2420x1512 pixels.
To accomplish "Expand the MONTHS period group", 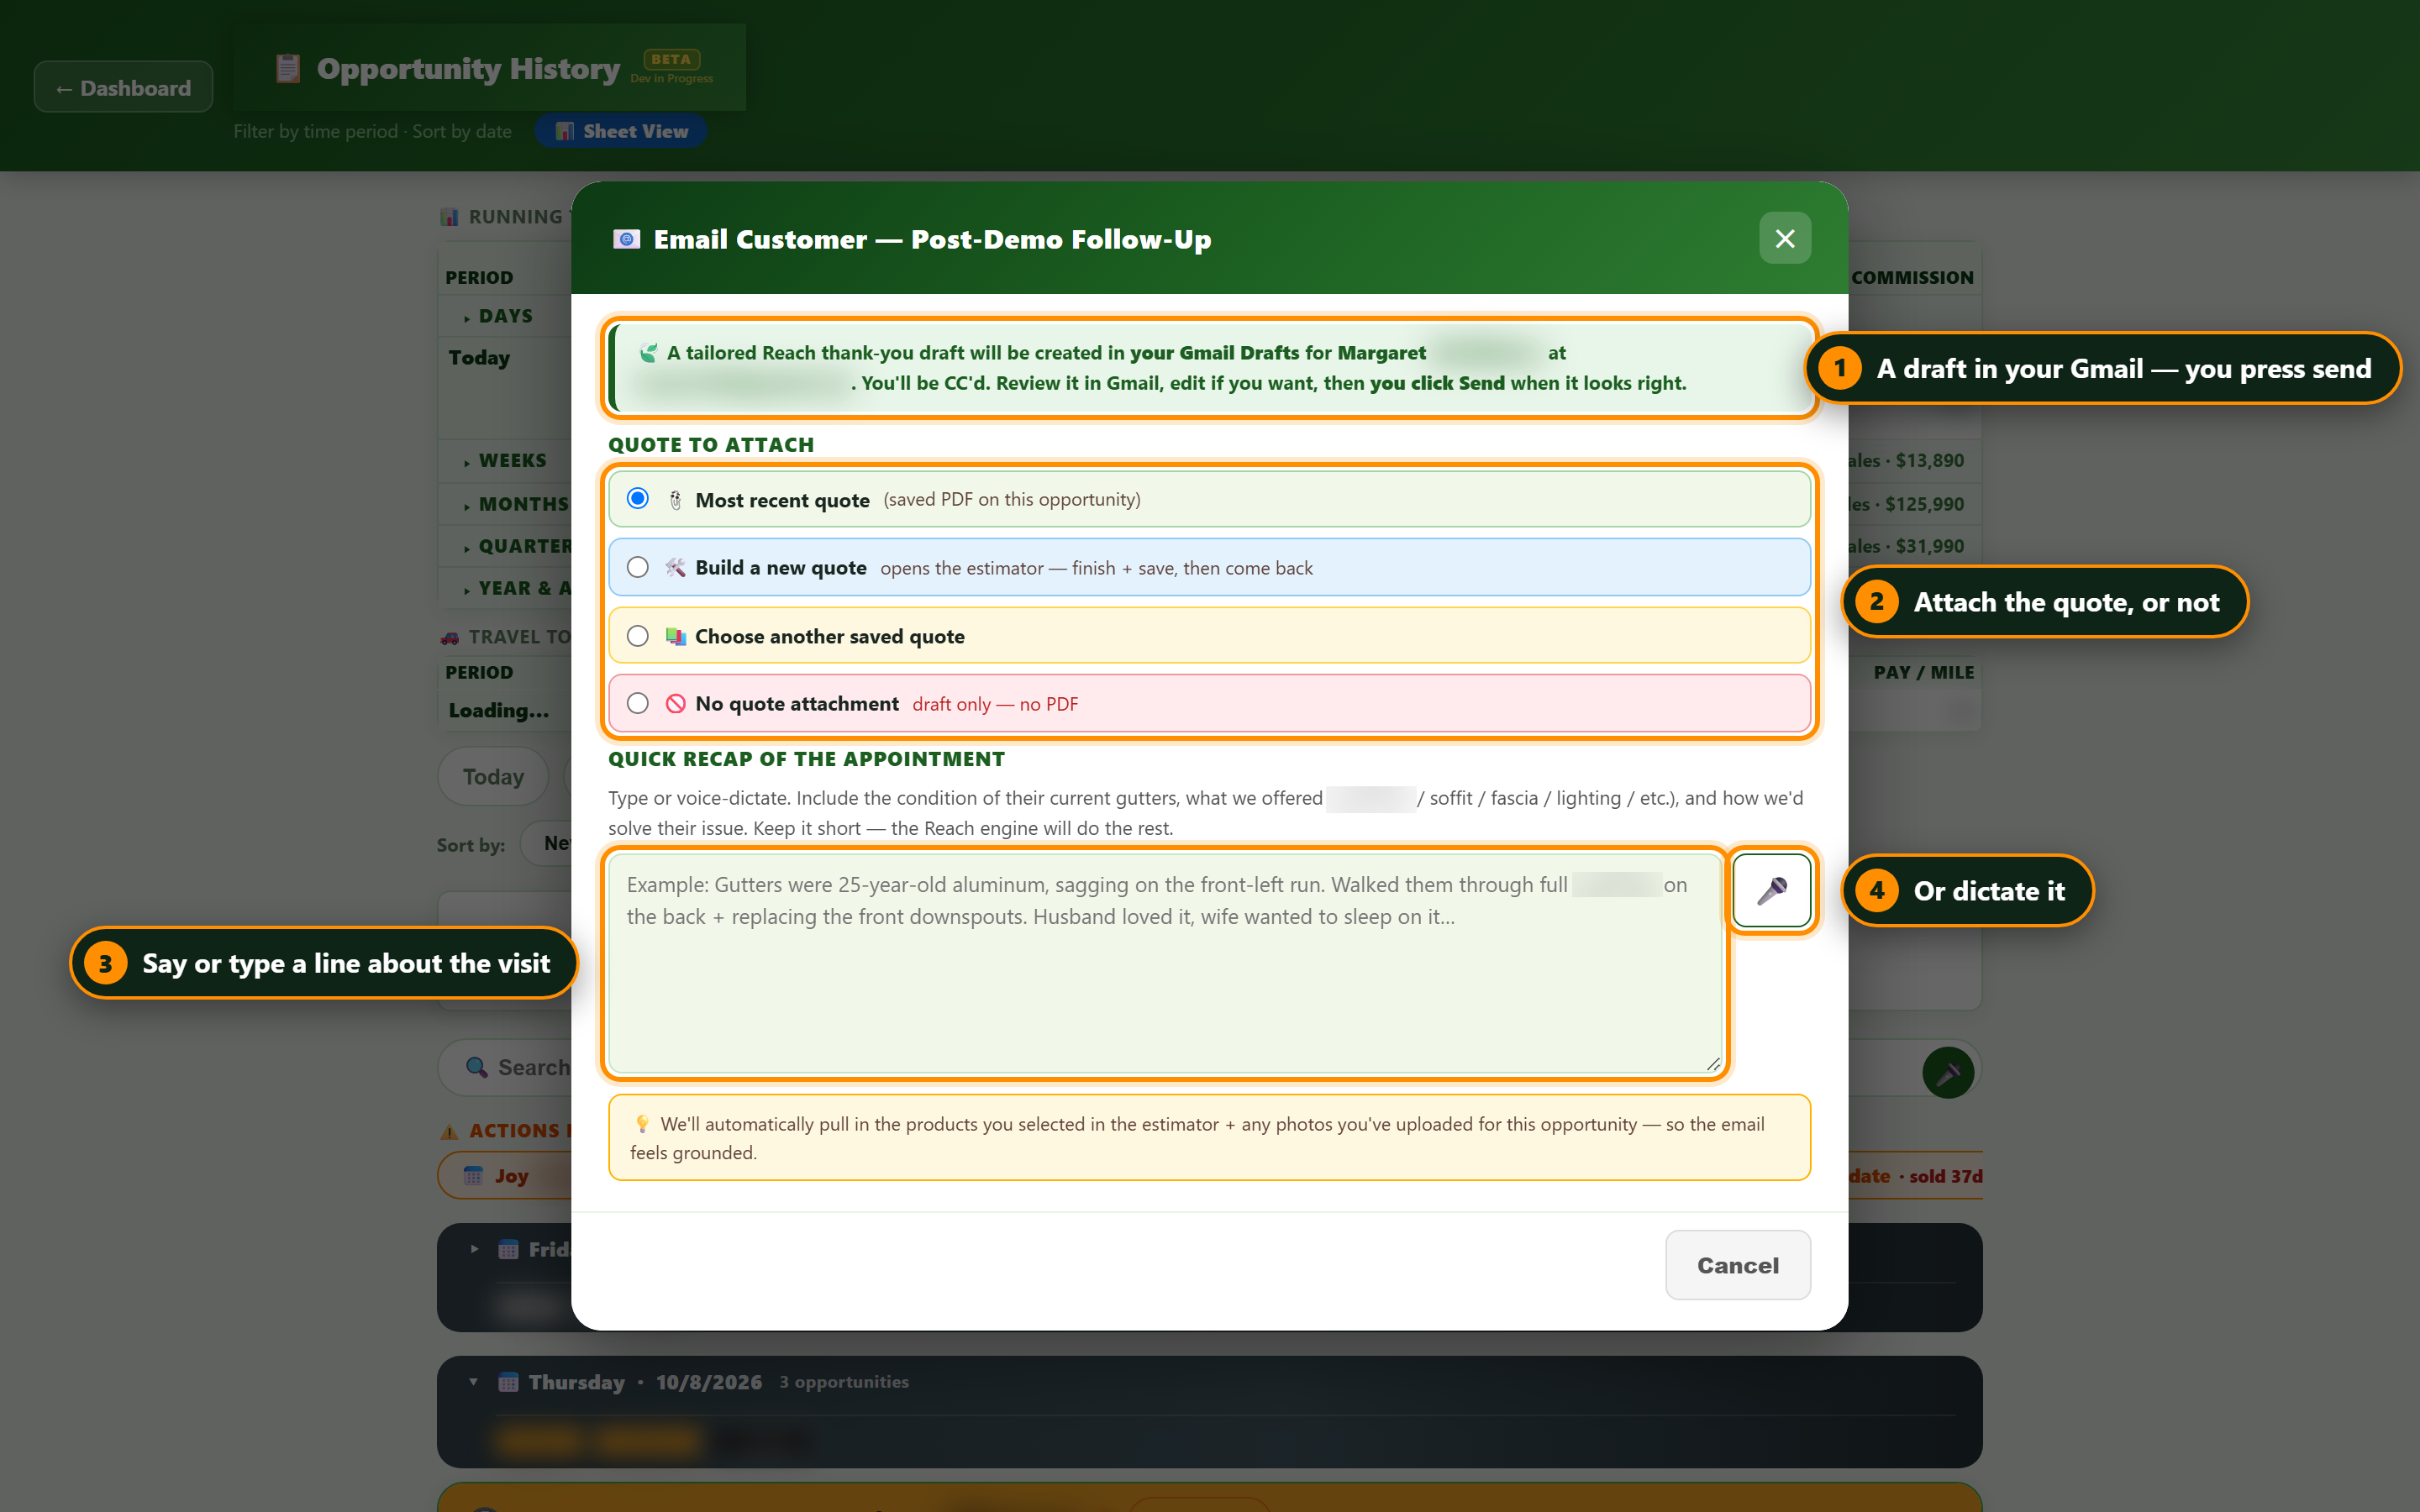I will coord(515,504).
